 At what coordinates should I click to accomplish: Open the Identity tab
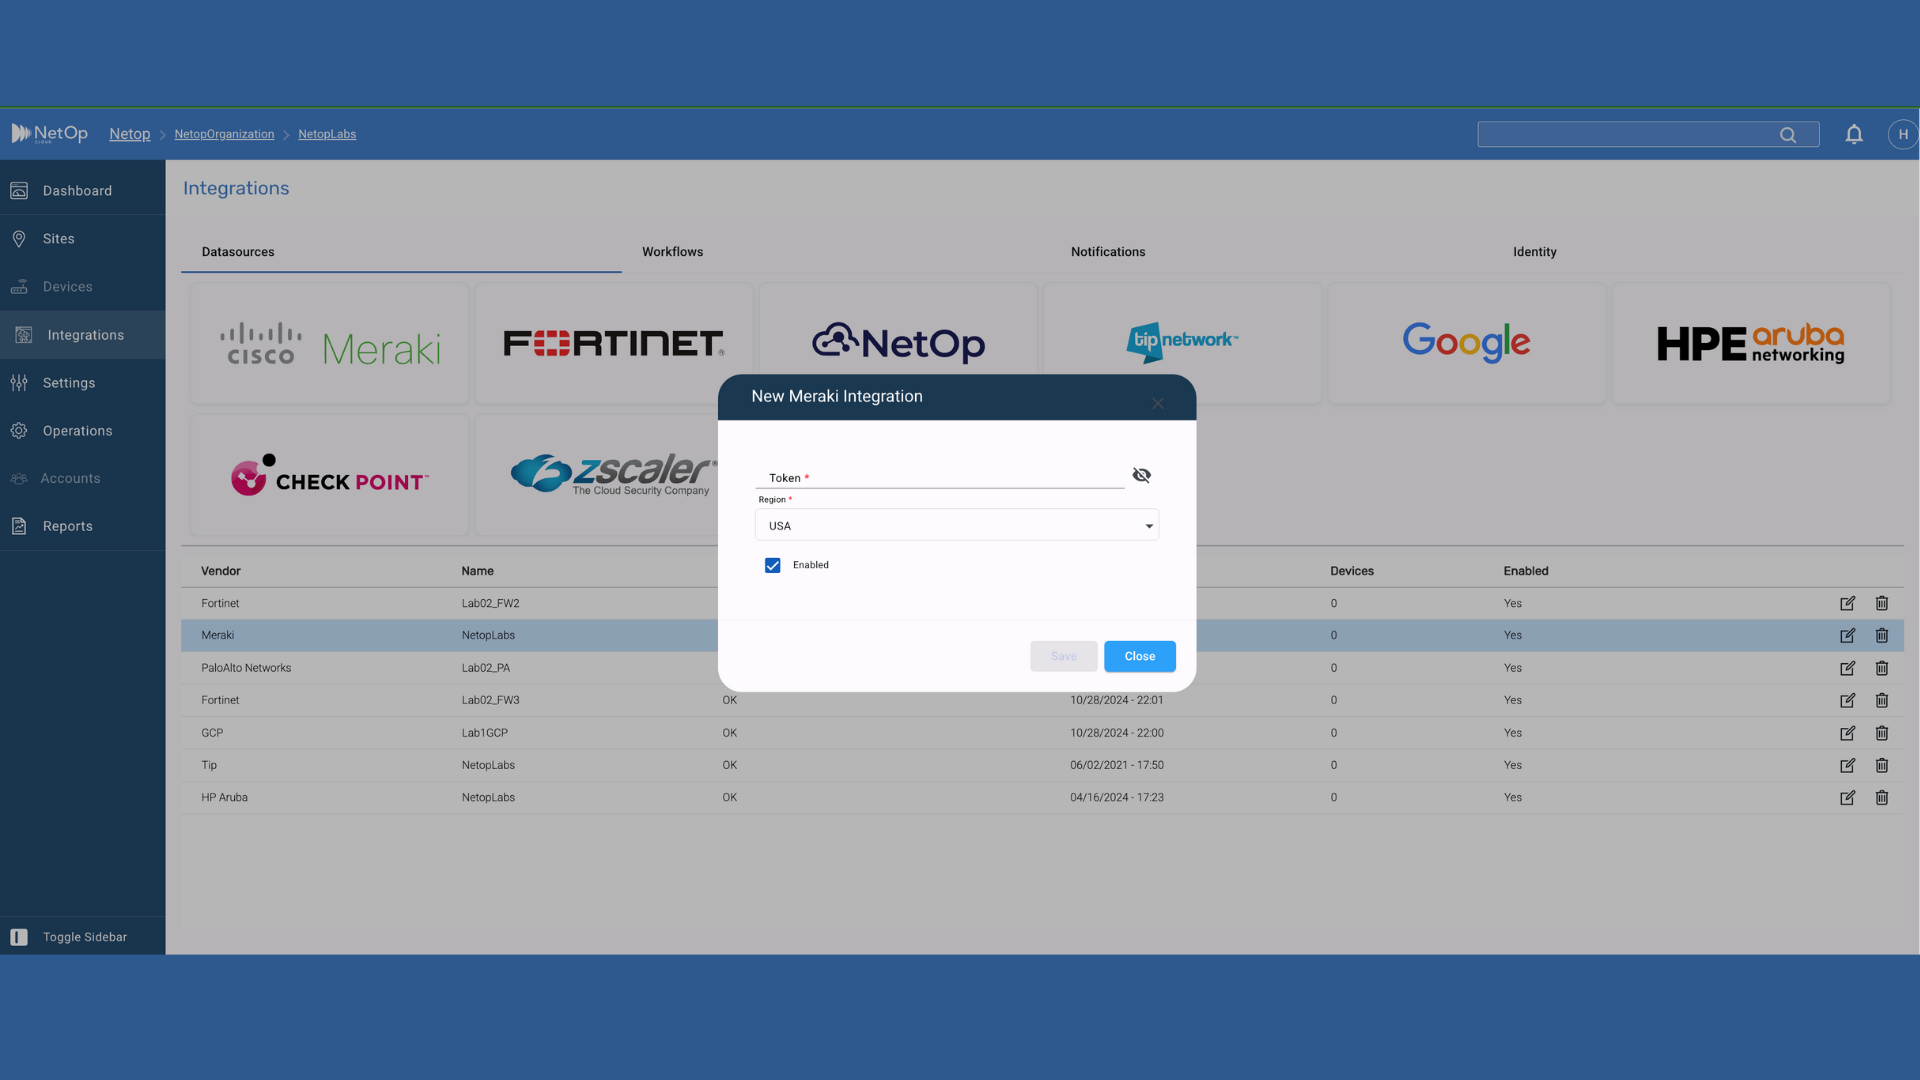pos(1534,252)
